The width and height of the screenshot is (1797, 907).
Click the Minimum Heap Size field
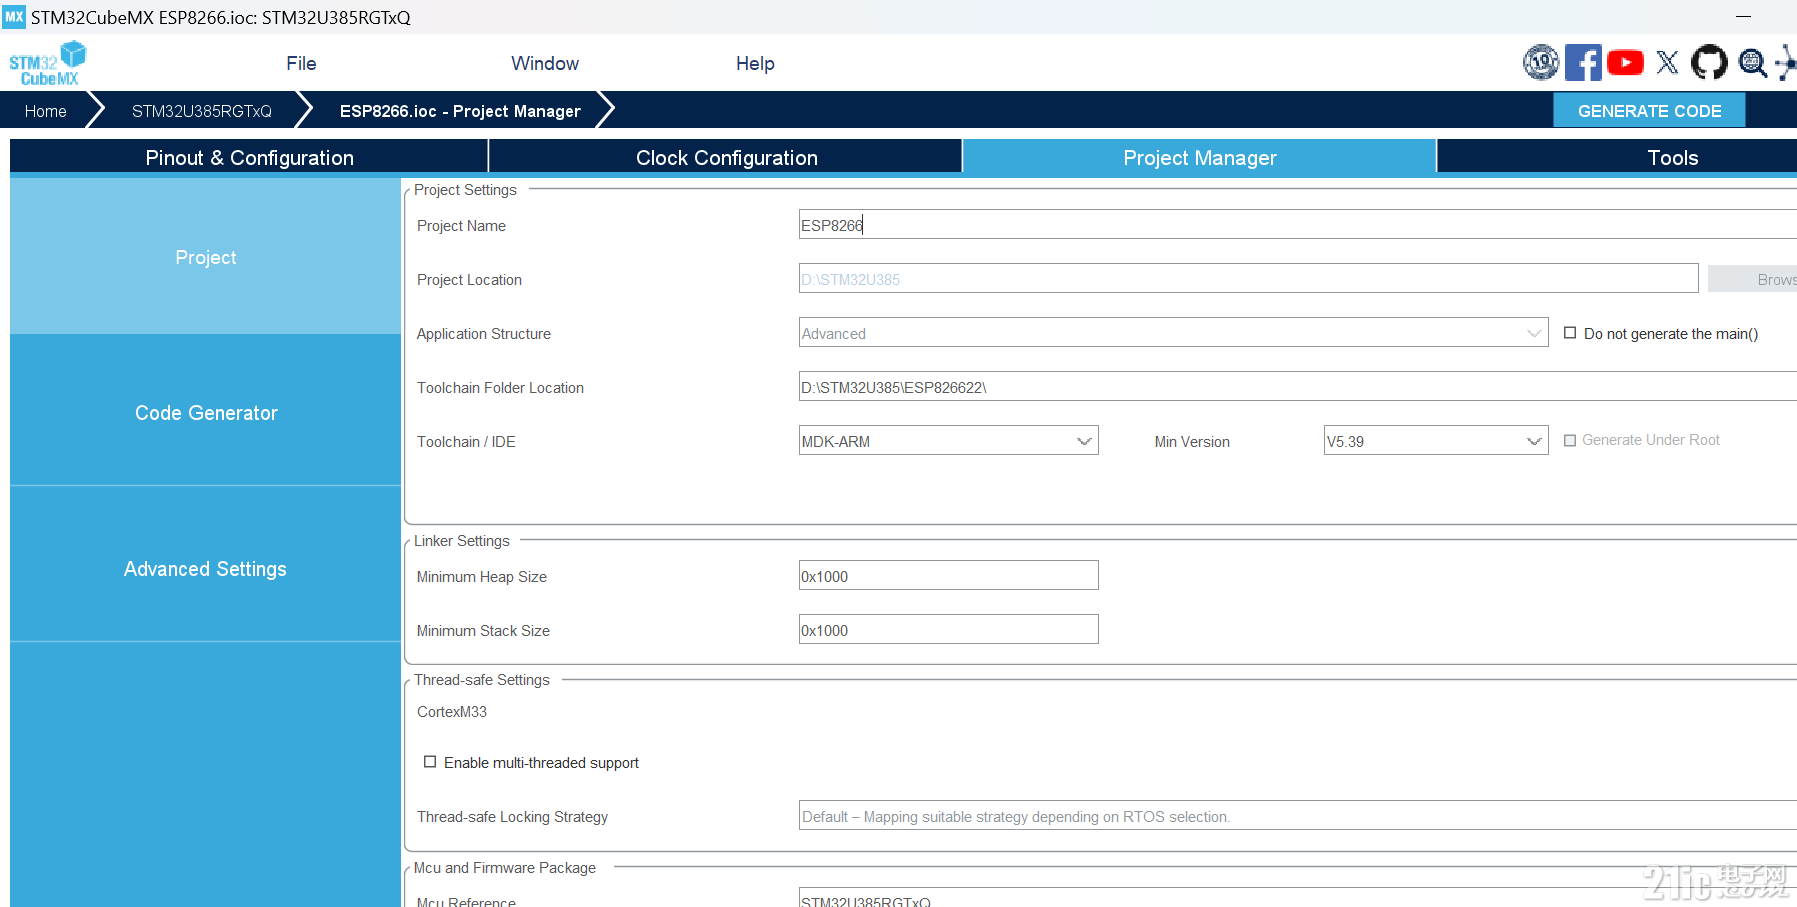tap(948, 576)
